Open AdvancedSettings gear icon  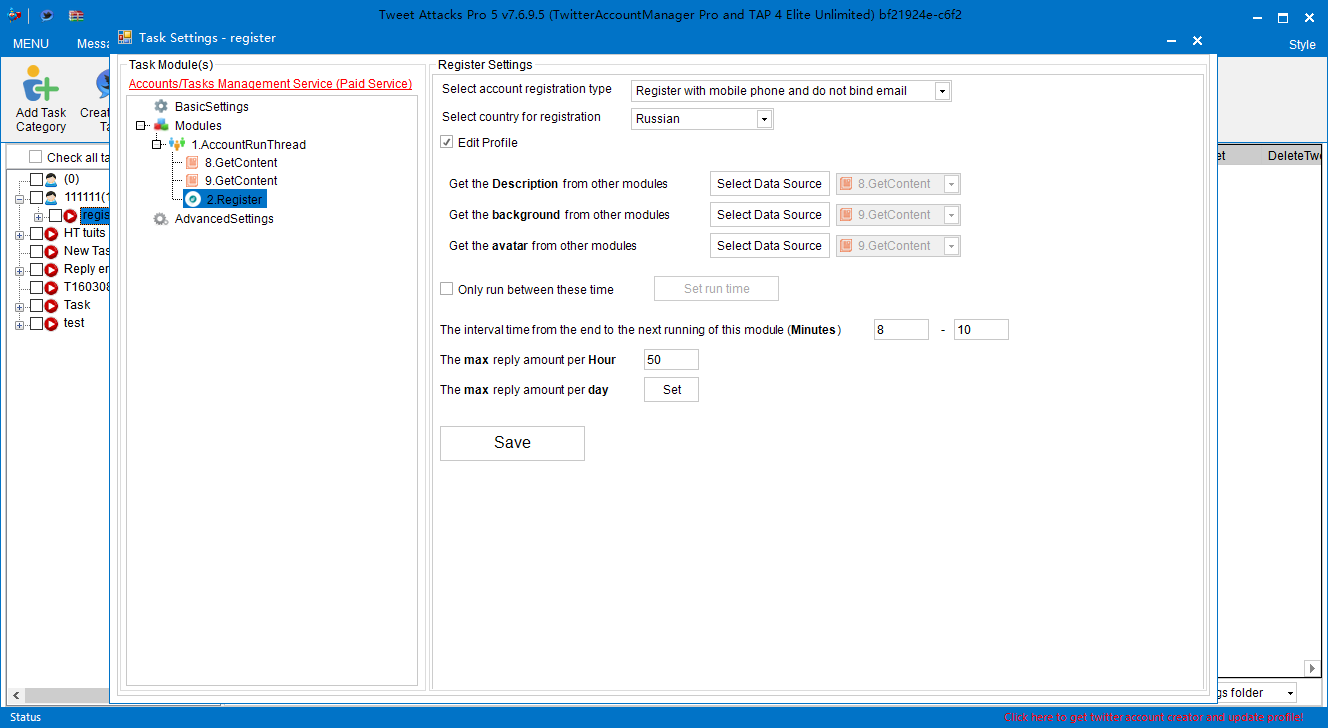tap(161, 218)
